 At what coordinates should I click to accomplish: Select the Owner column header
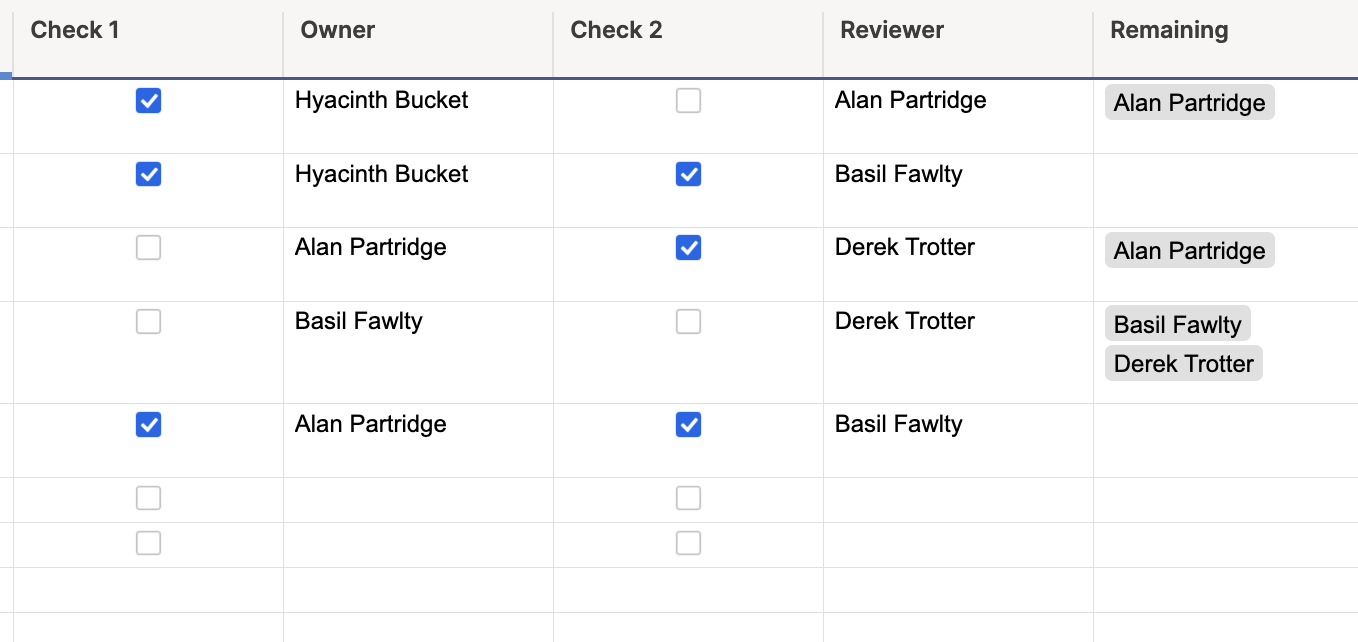(418, 30)
